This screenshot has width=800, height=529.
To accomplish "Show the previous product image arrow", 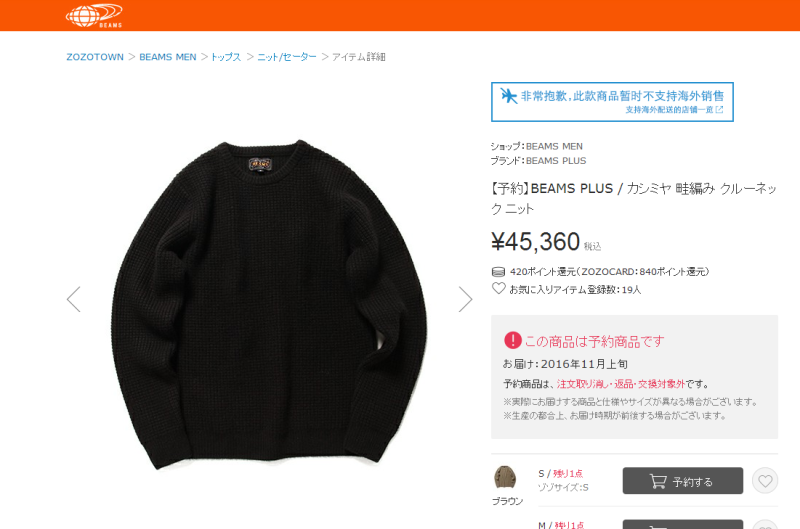I will pyautogui.click(x=73, y=299).
